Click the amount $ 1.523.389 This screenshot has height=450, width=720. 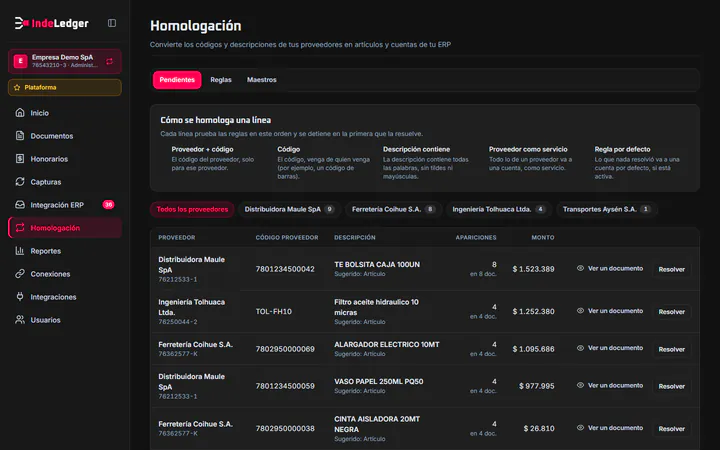pos(534,269)
